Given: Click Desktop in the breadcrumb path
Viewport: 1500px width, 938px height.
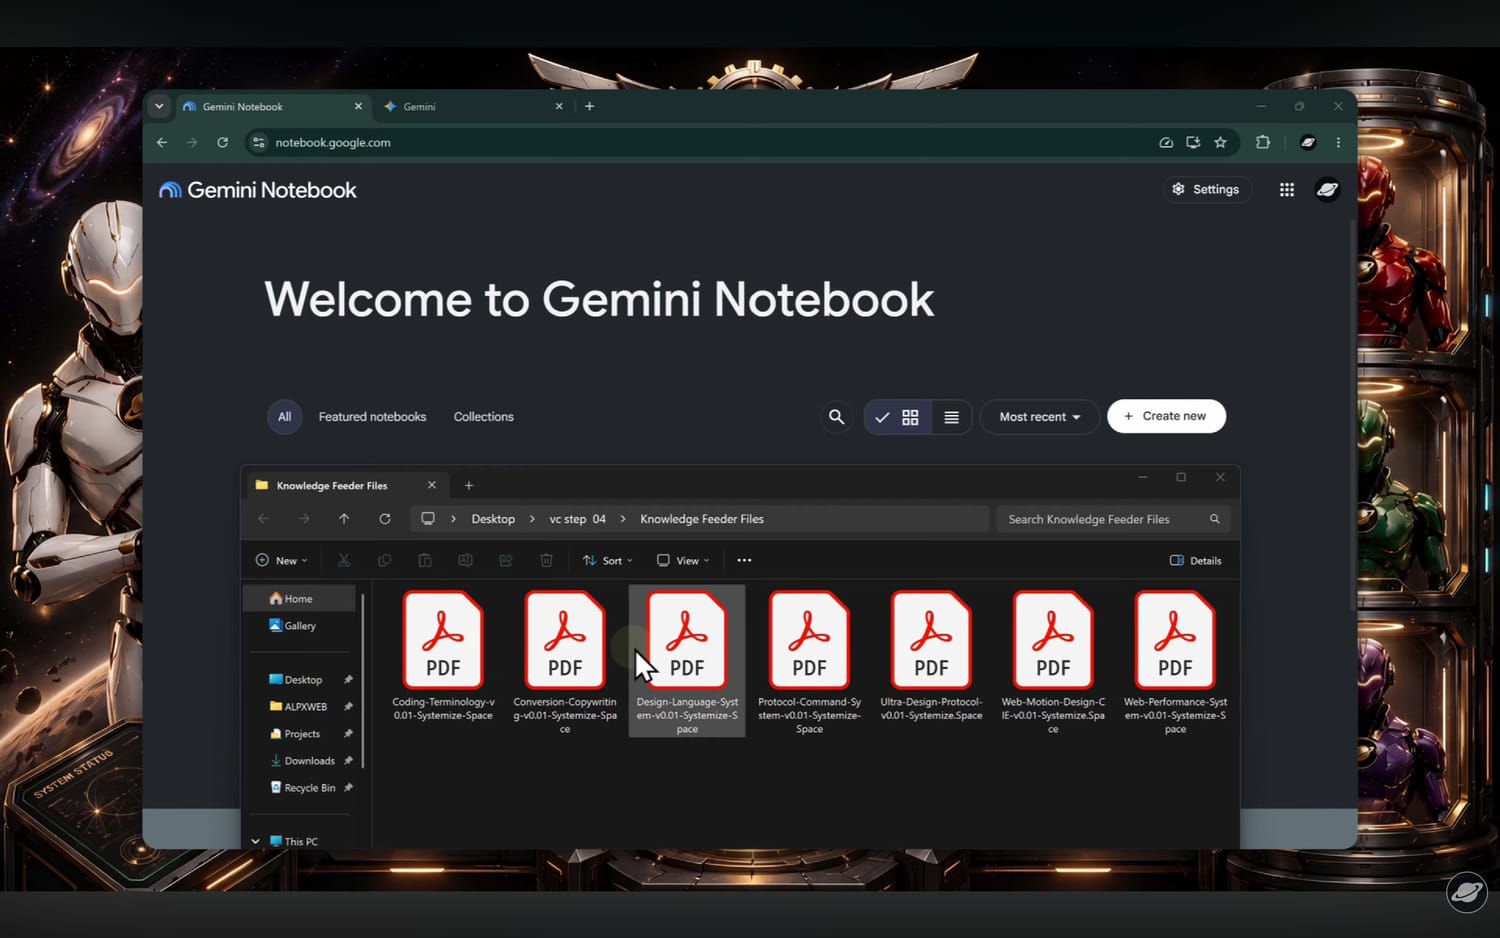Looking at the screenshot, I should [493, 519].
